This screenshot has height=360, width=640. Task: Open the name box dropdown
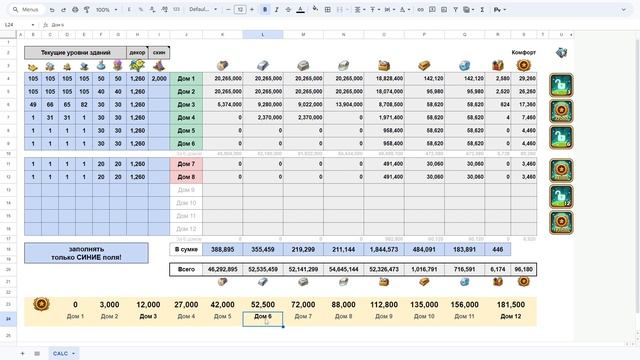33,25
